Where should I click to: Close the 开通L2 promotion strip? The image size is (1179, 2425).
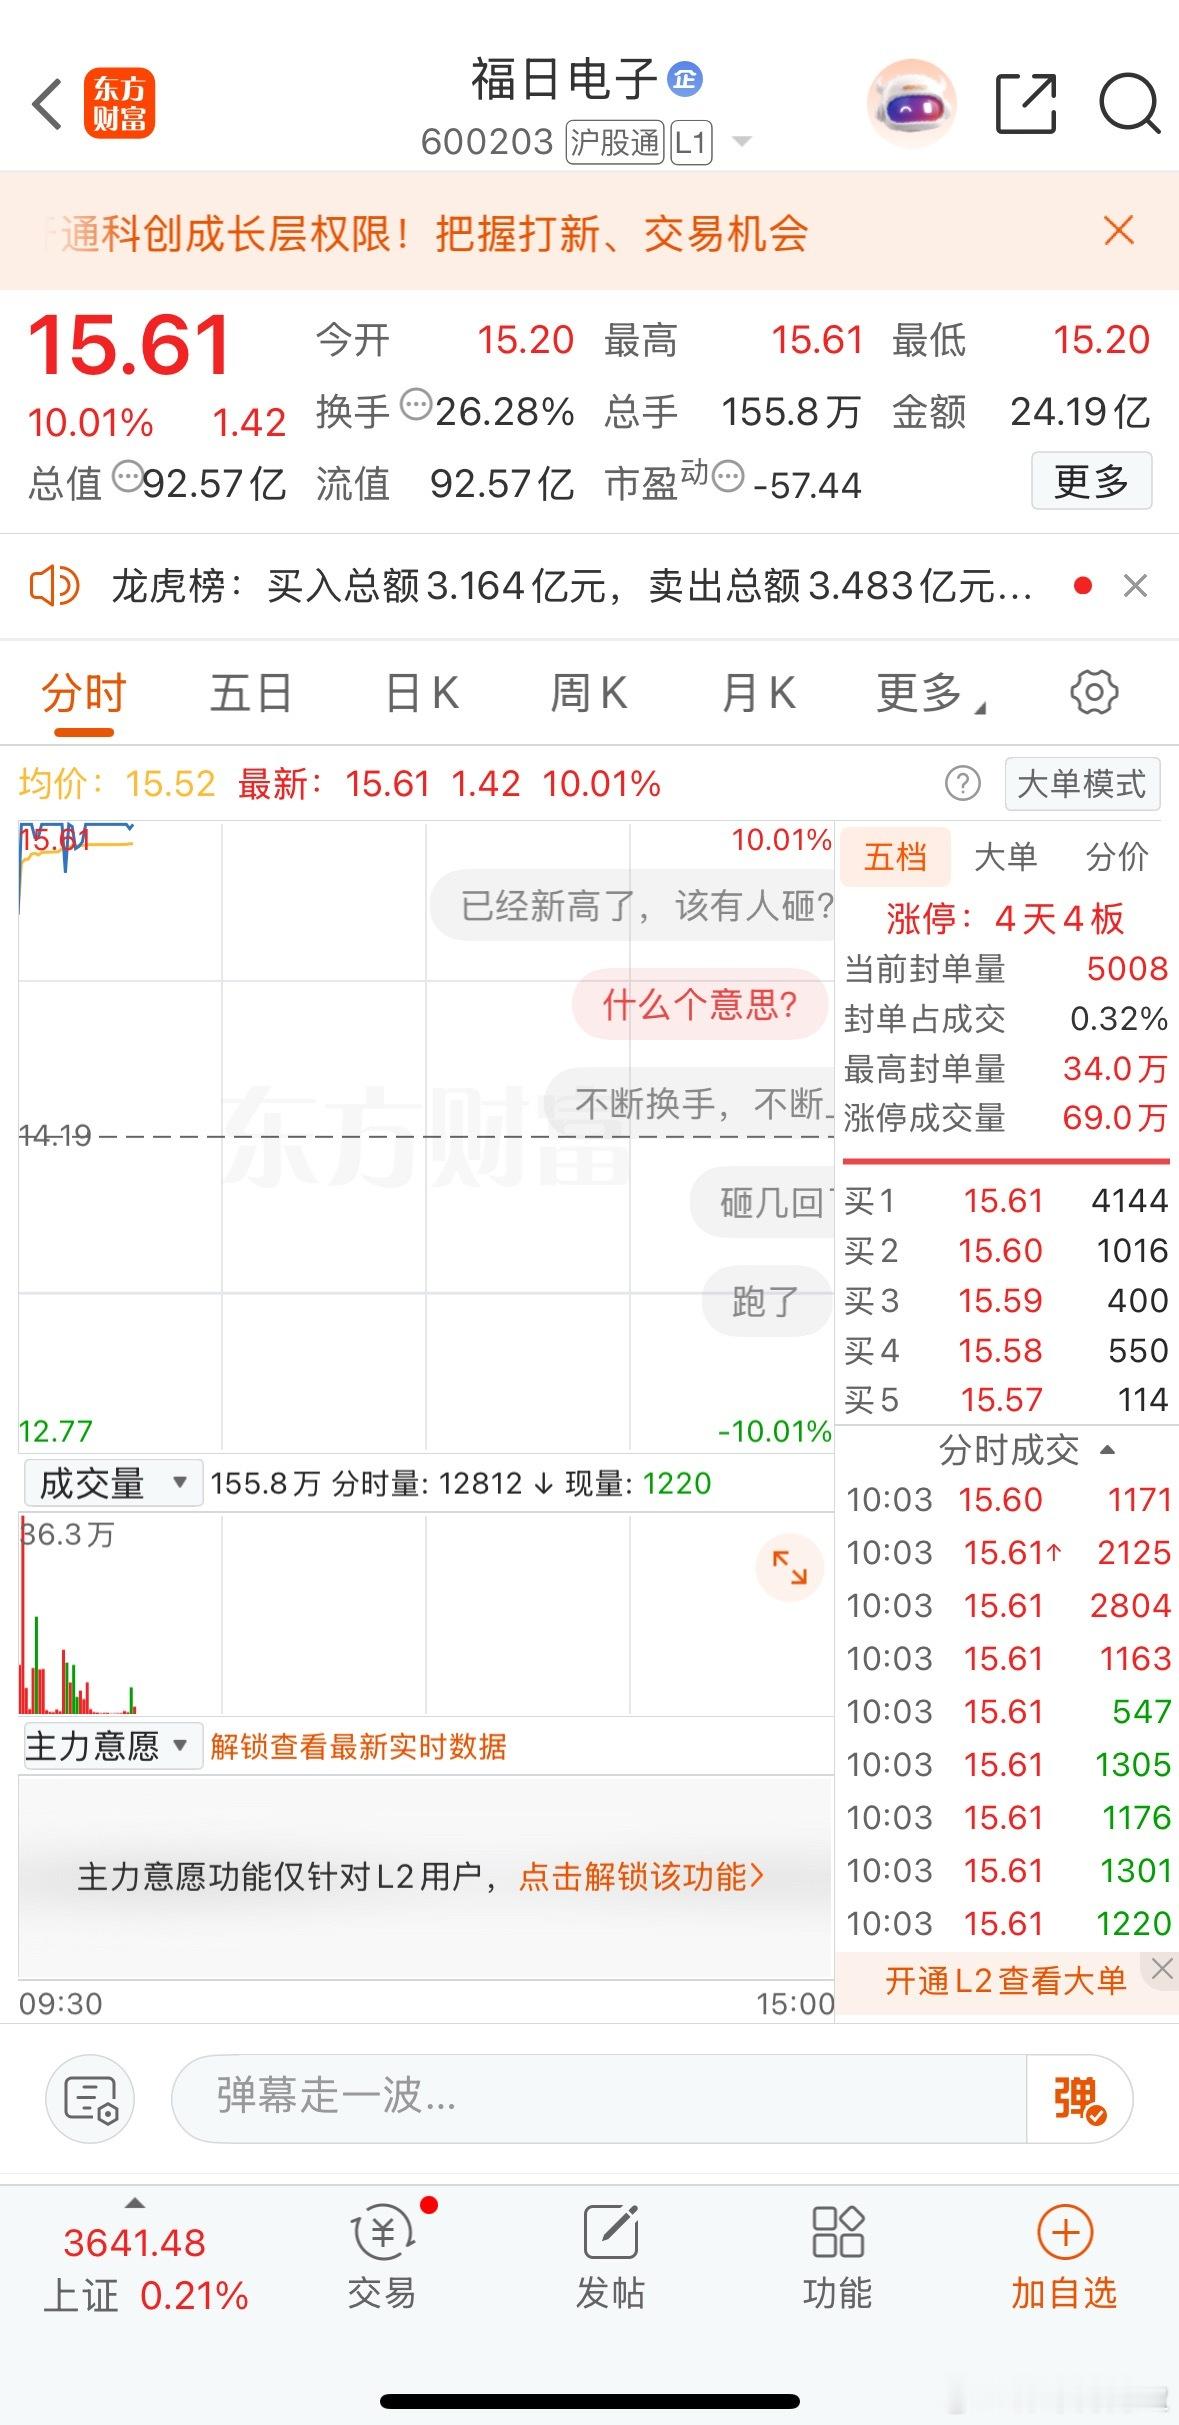tap(1161, 1969)
